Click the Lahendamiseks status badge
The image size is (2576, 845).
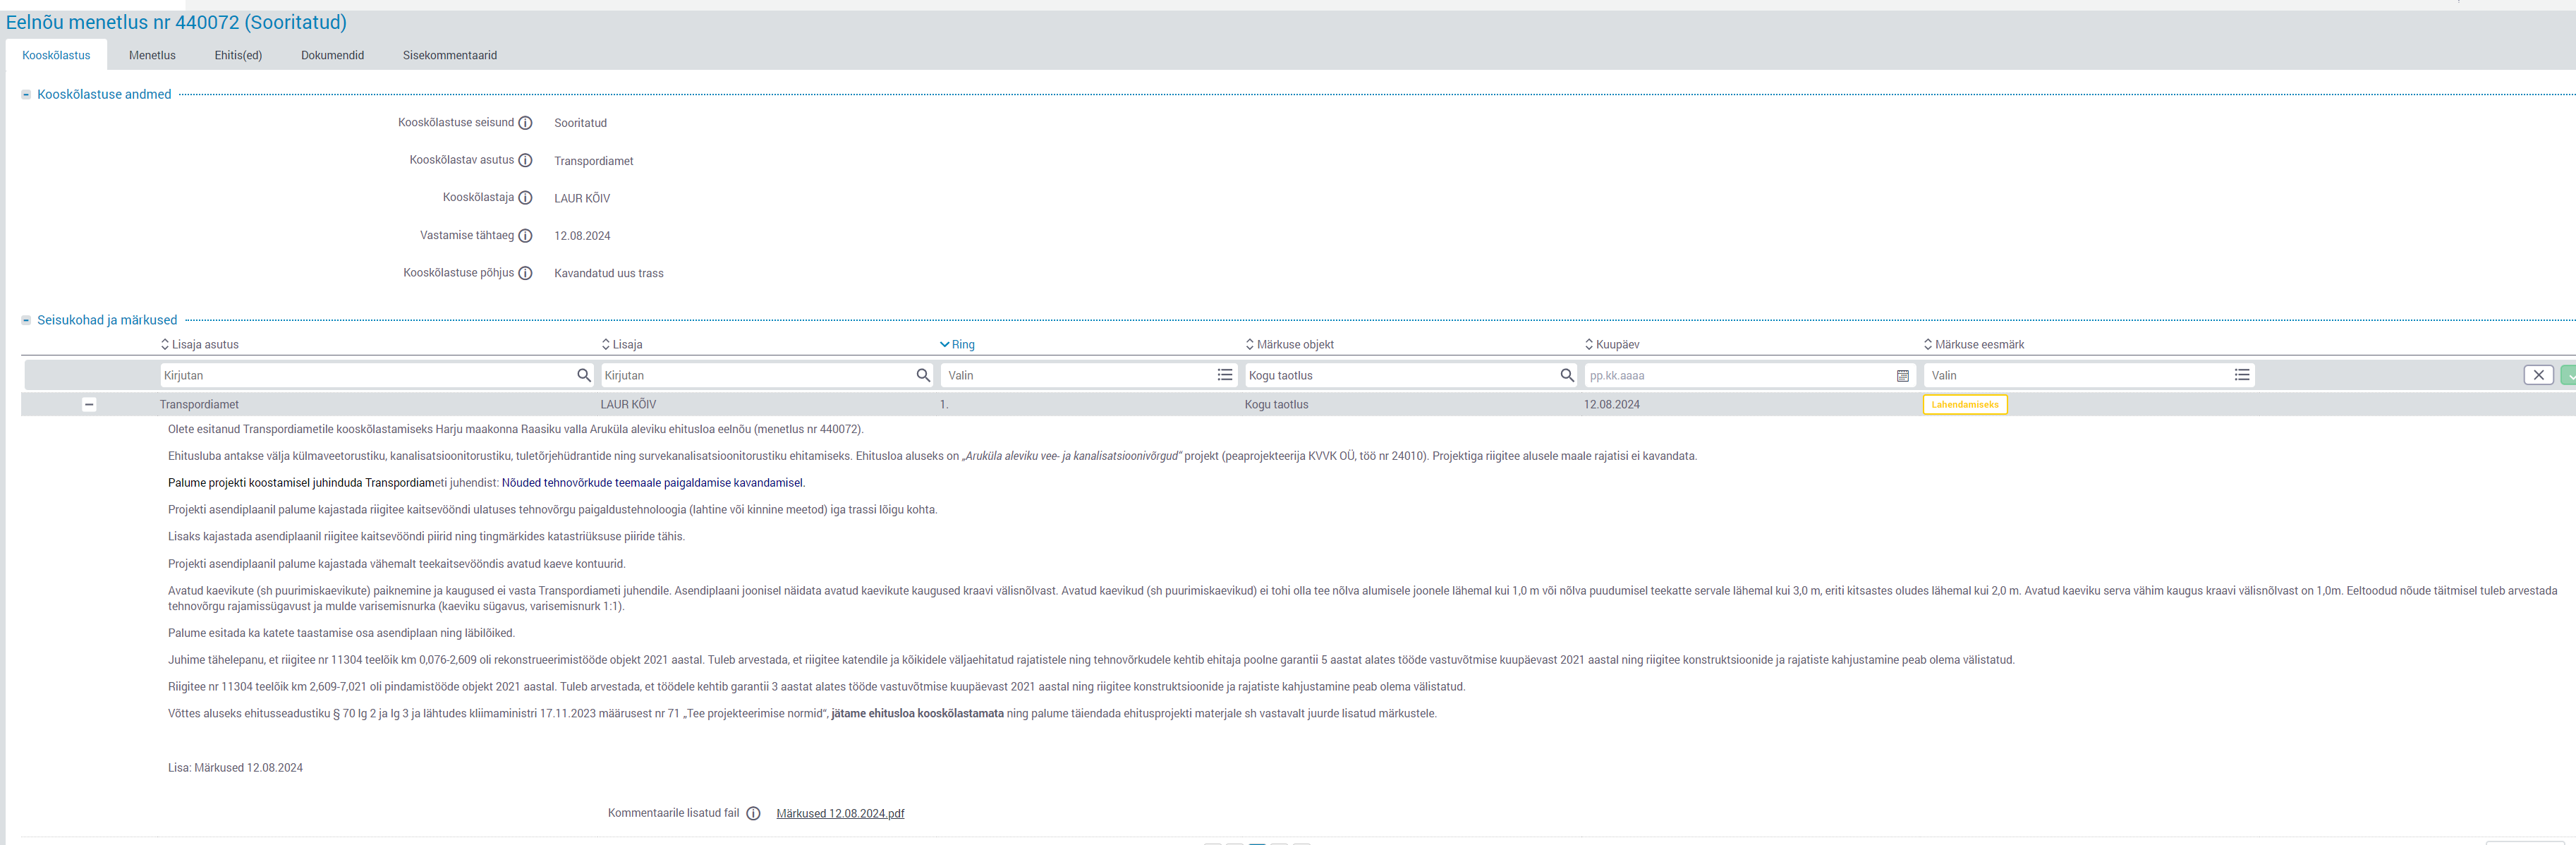[x=1964, y=405]
